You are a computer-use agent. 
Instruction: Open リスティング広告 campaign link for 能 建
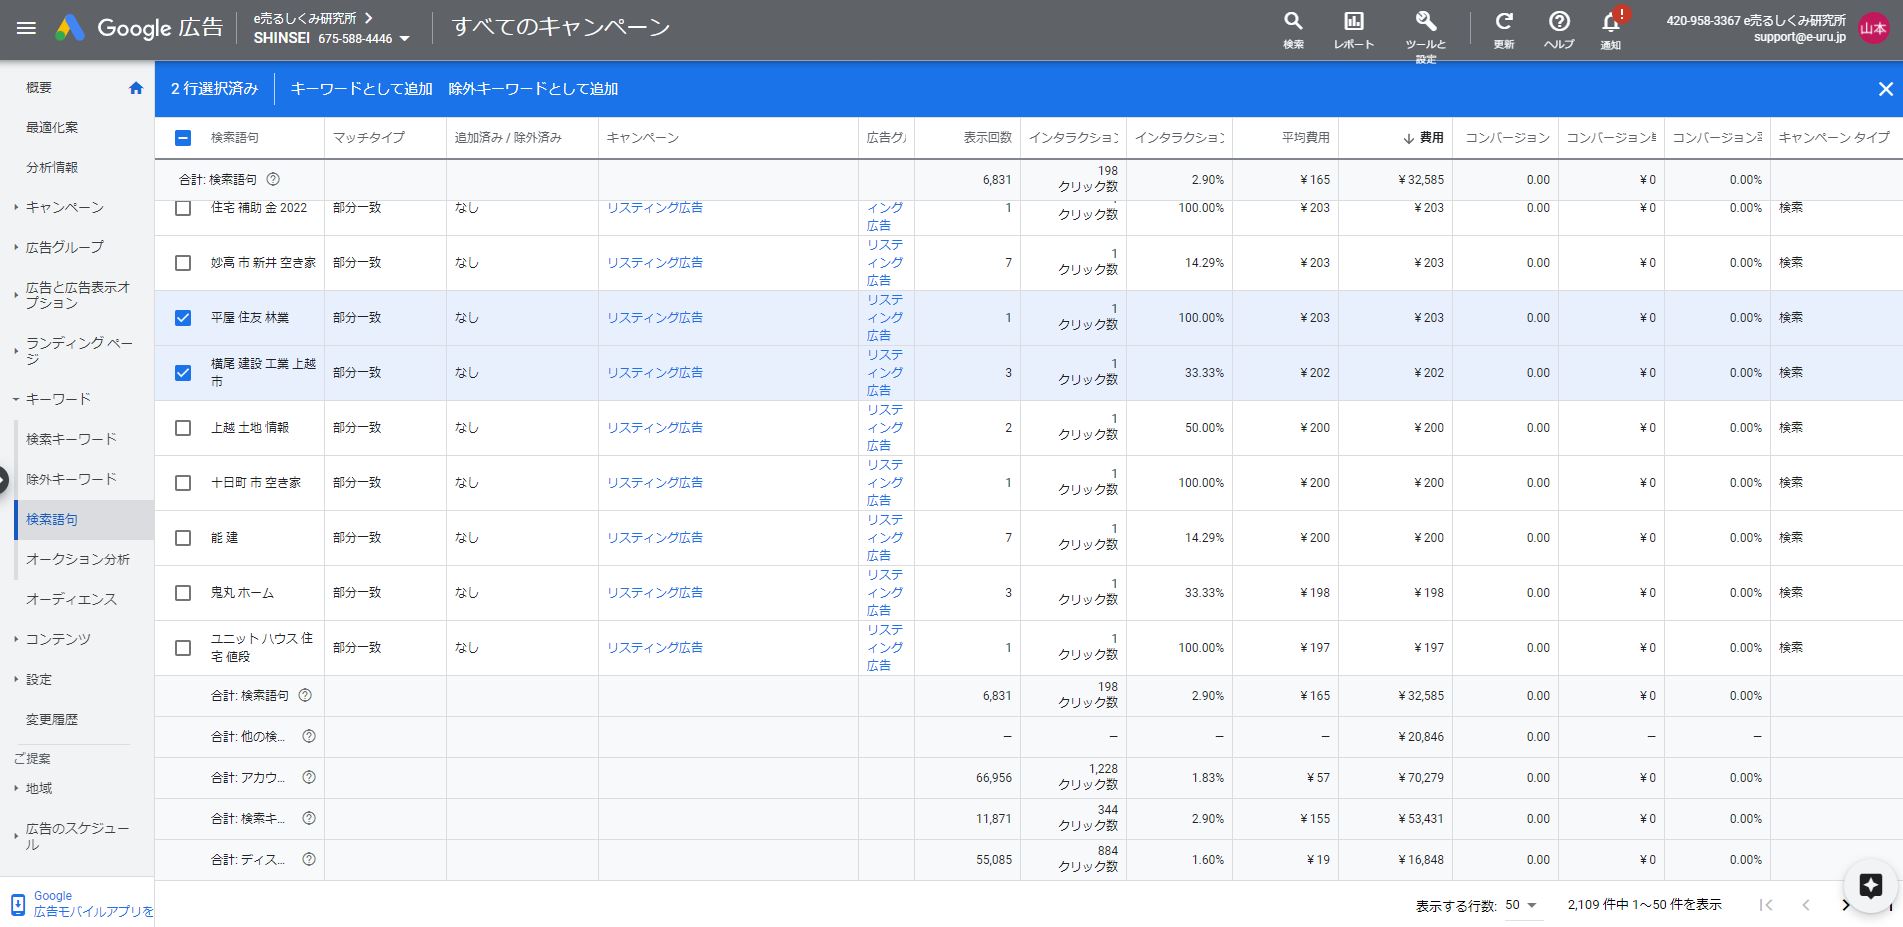pyautogui.click(x=655, y=538)
